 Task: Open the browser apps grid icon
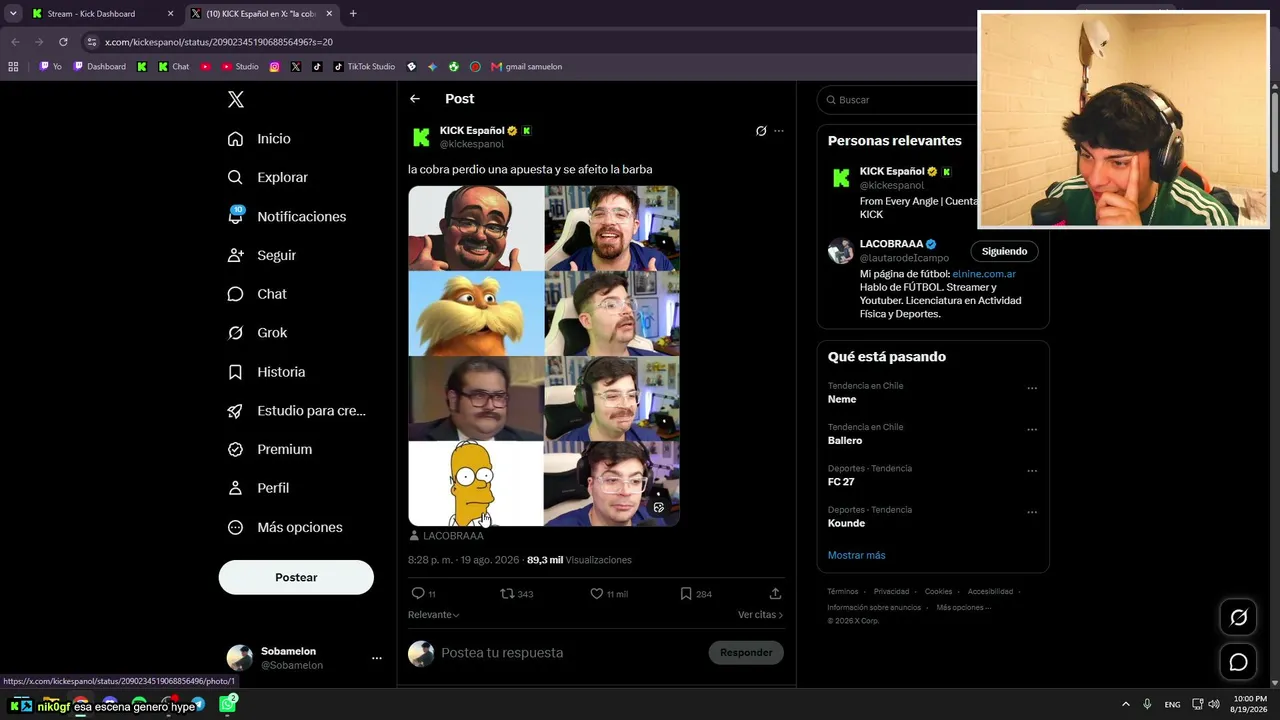[13, 67]
